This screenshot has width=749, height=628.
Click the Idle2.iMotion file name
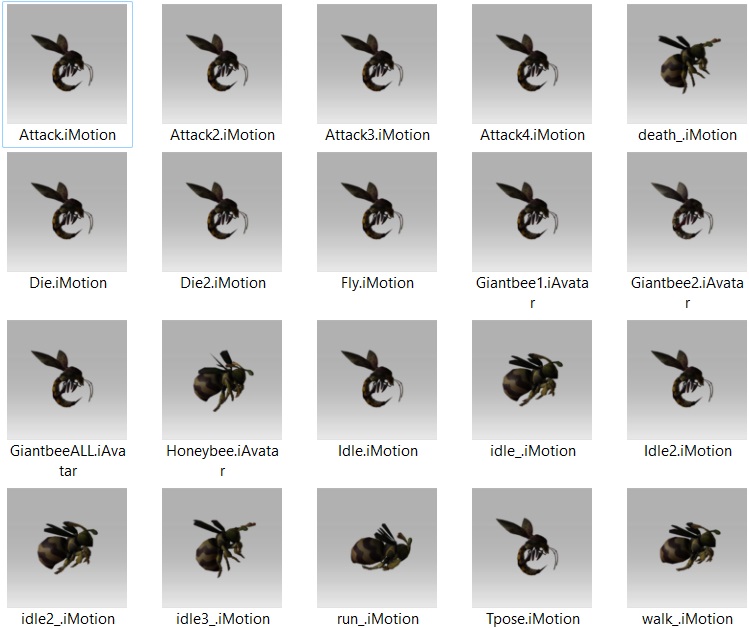click(687, 451)
